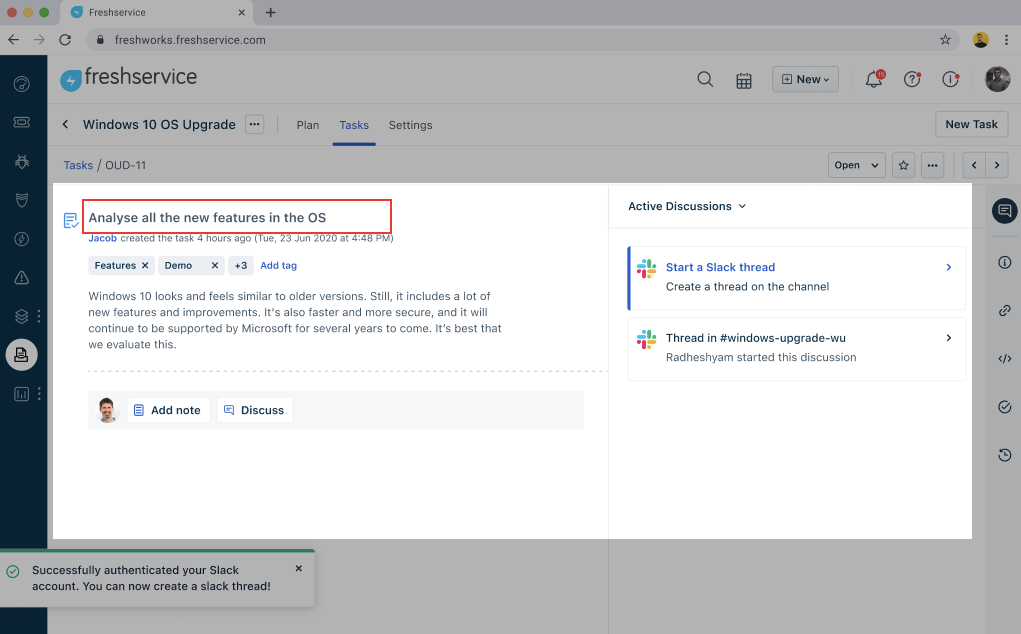Open project ellipsis menu next to title
This screenshot has width=1021, height=634.
coord(255,124)
